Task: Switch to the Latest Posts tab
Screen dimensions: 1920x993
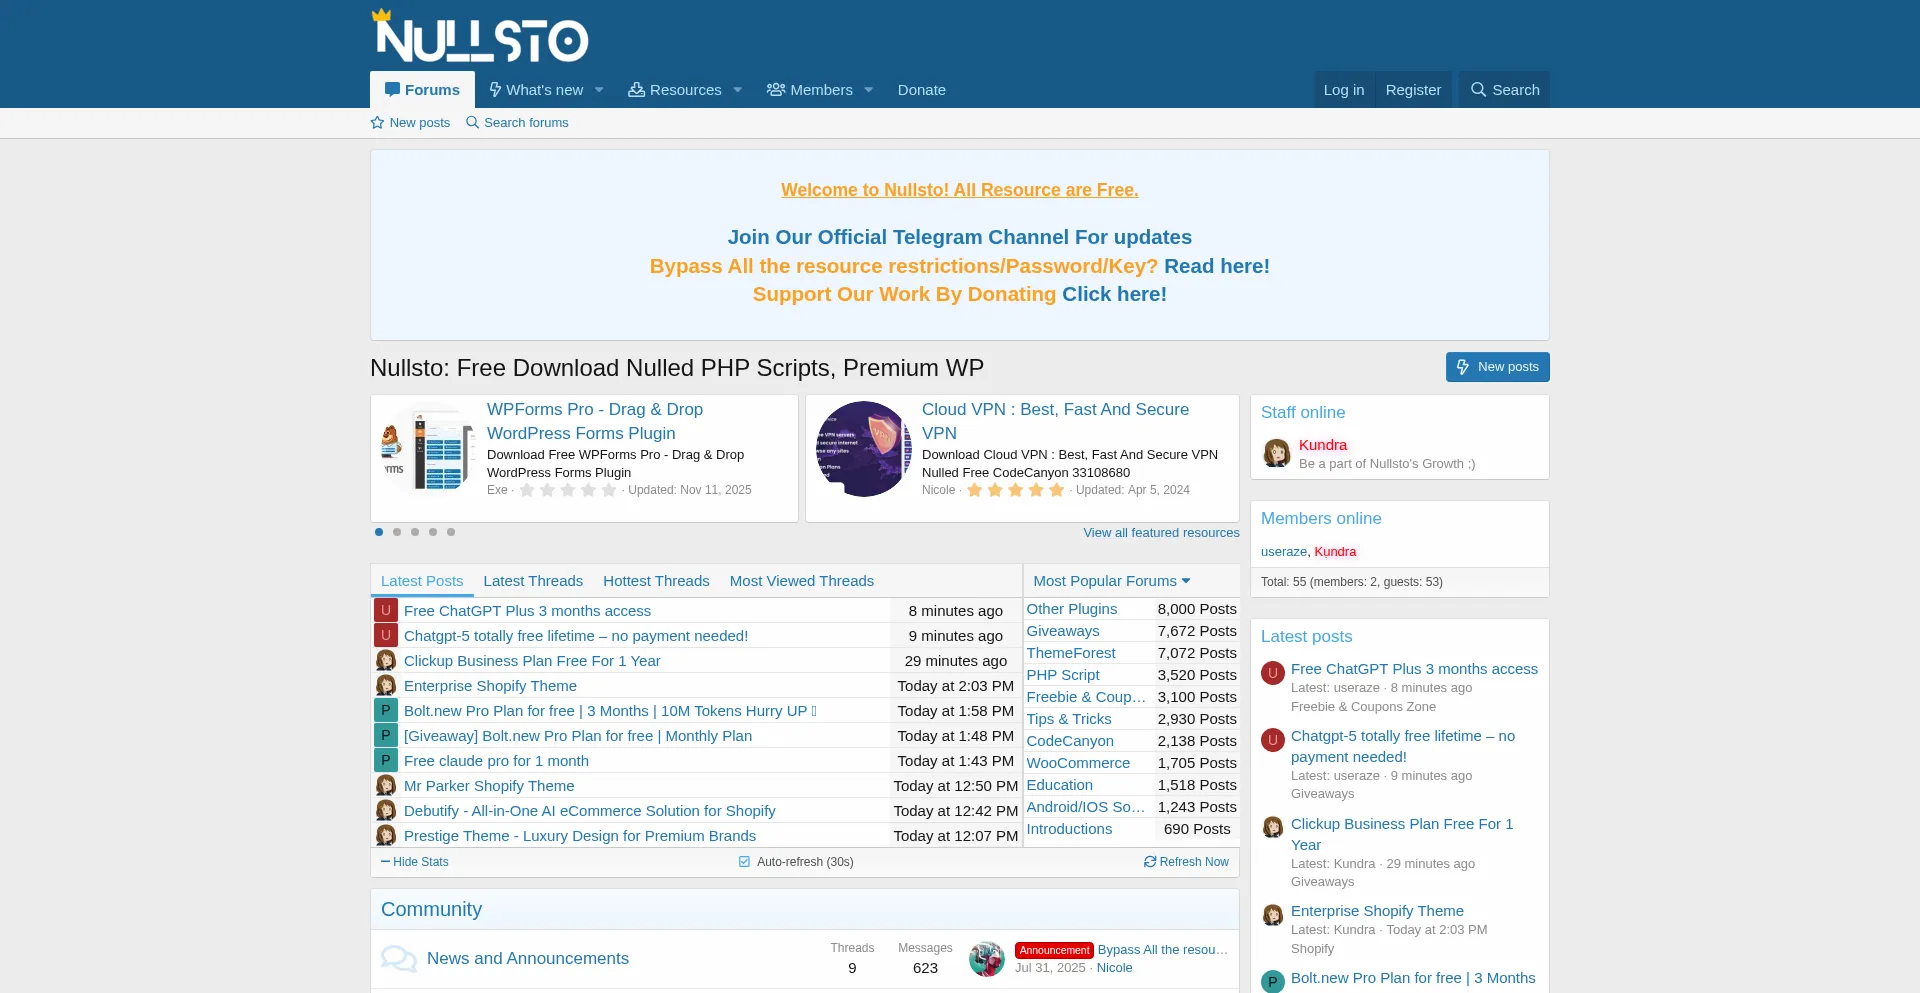Action: click(422, 581)
